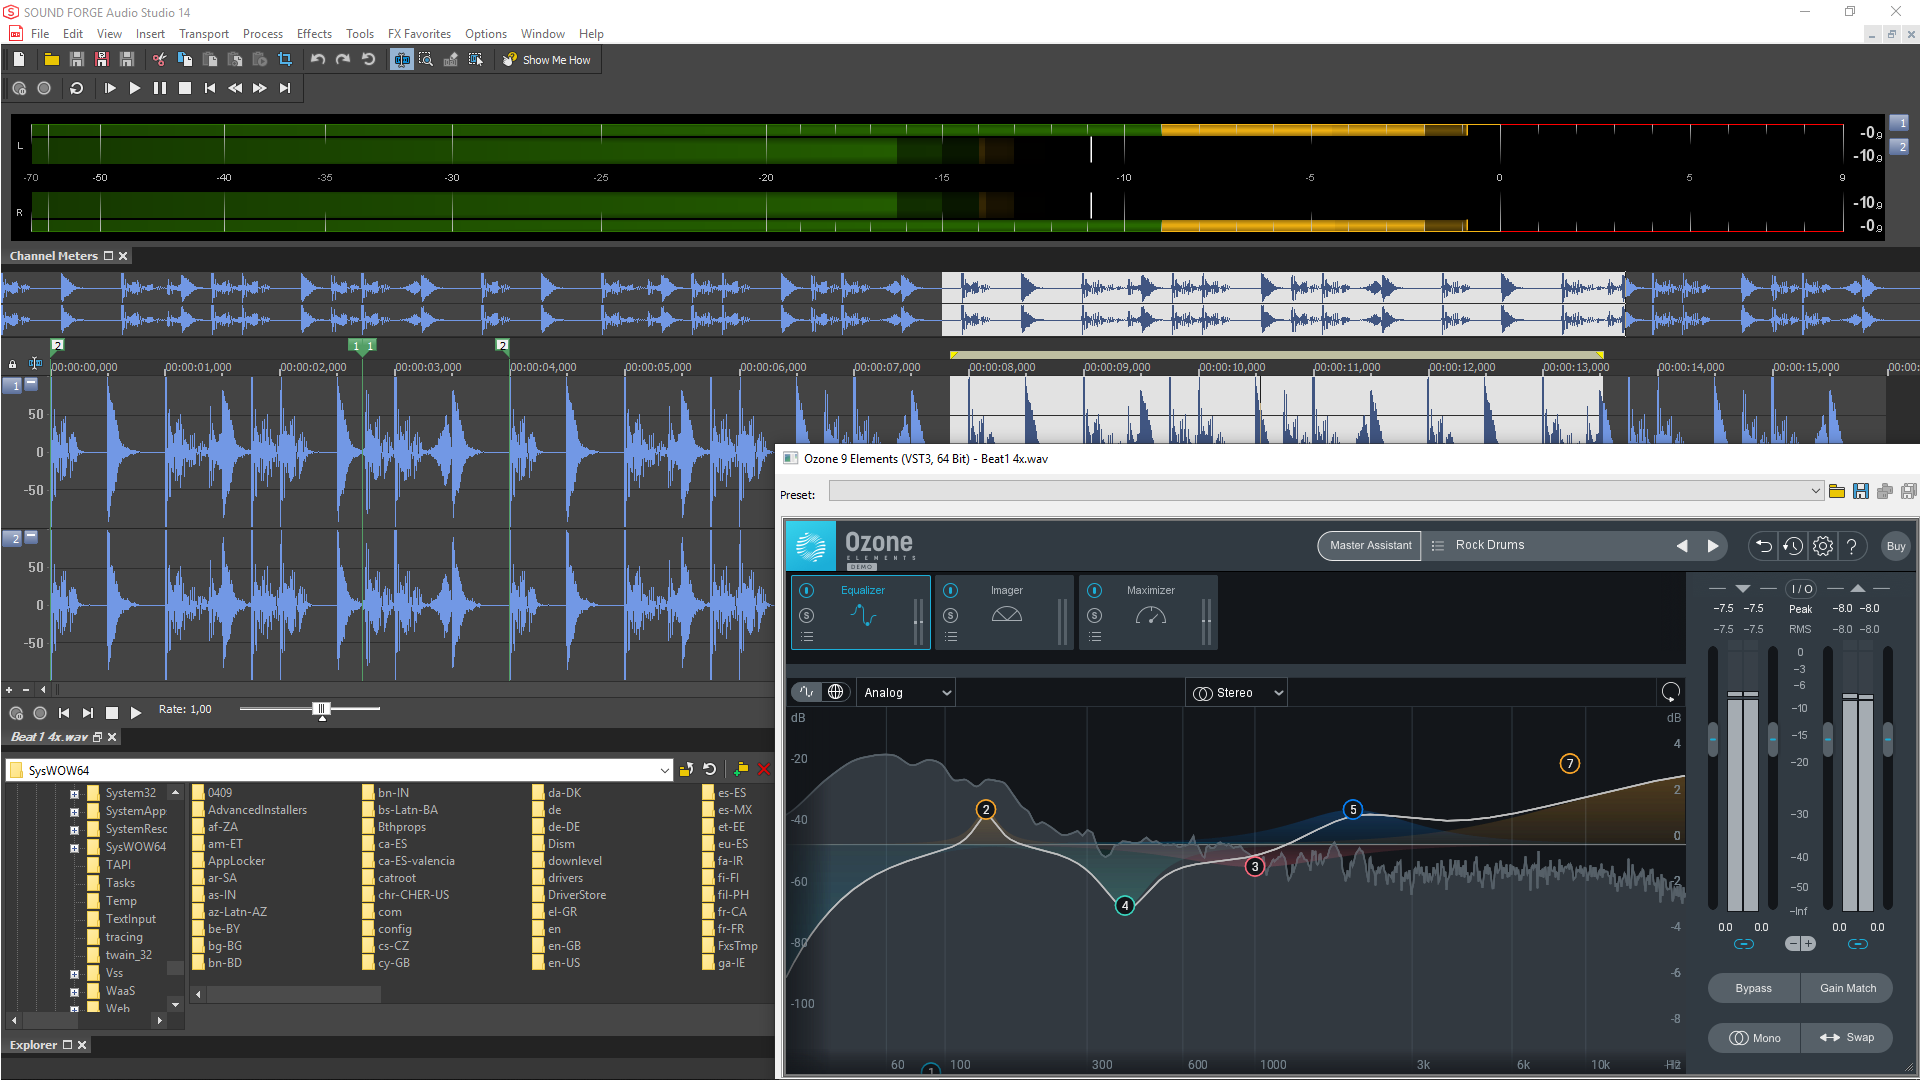The height and width of the screenshot is (1080, 1920).
Task: Toggle the output gain link
Action: (x=1858, y=944)
